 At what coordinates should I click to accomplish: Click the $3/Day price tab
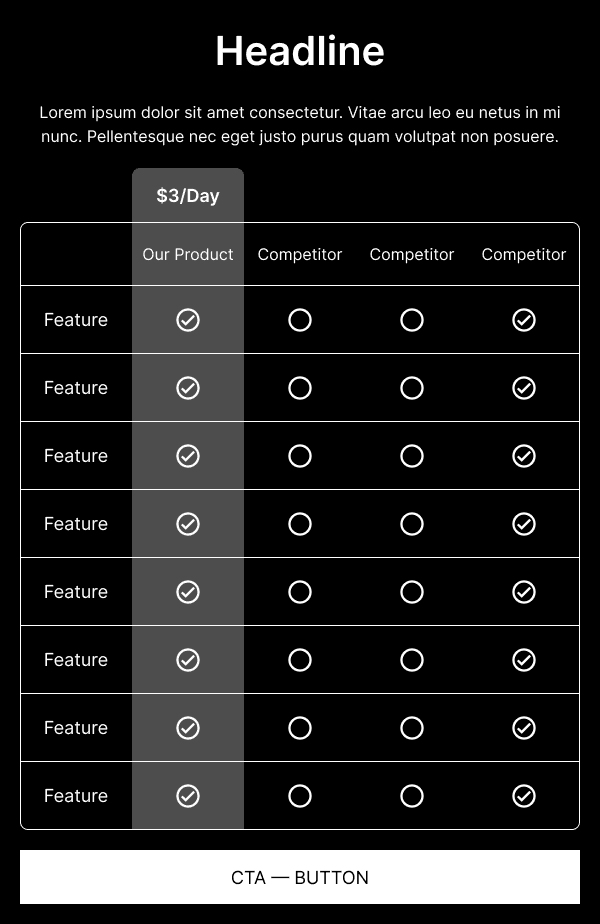coord(188,195)
